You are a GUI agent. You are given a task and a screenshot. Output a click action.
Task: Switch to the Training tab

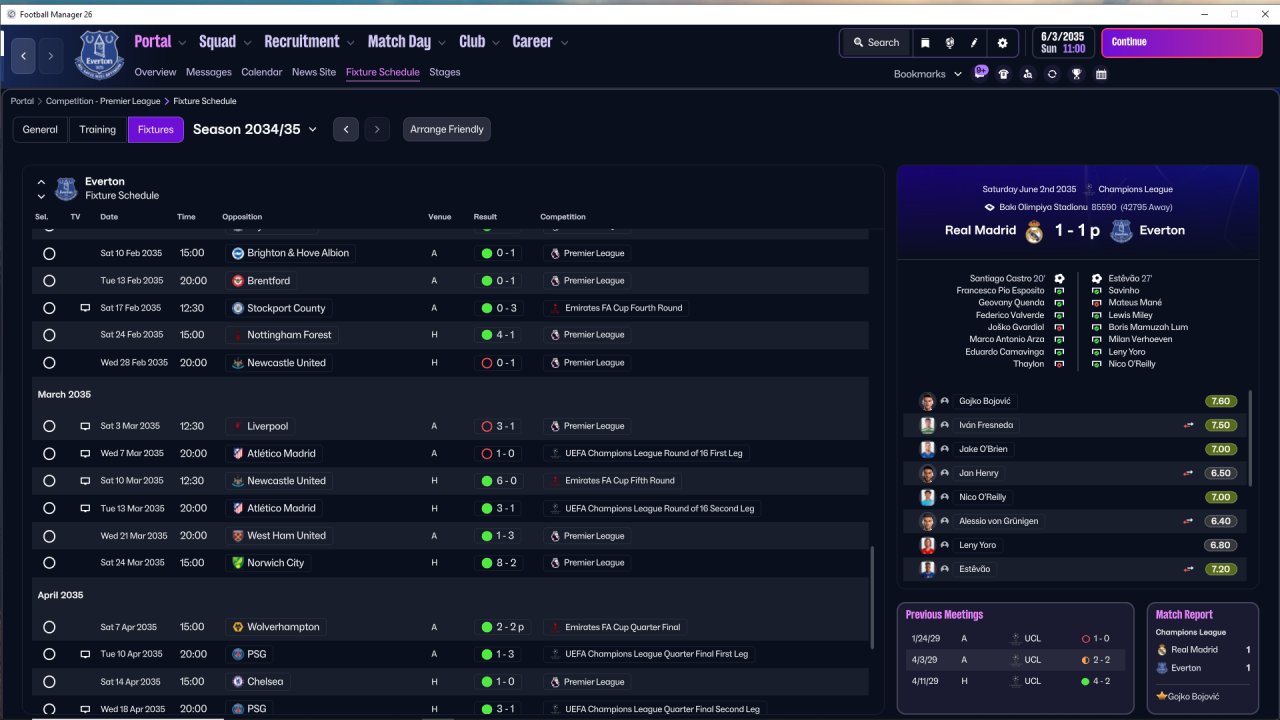coord(98,130)
